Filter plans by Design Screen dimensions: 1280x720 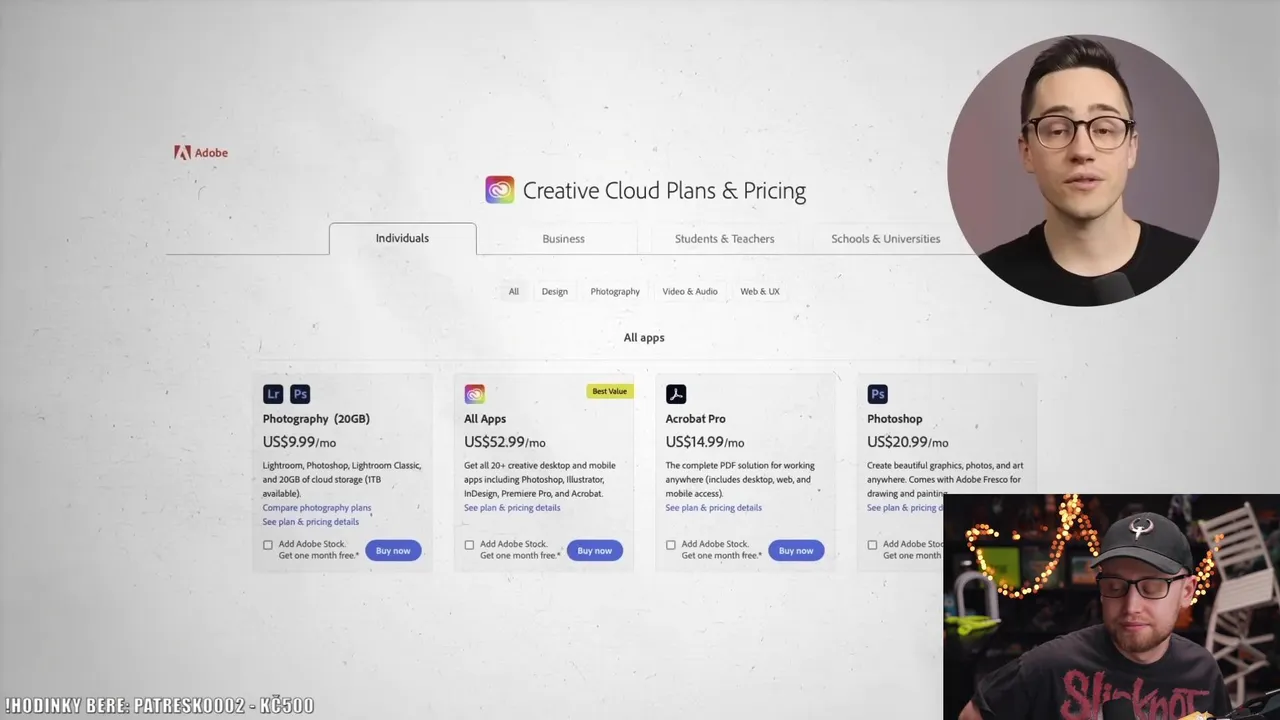(554, 292)
